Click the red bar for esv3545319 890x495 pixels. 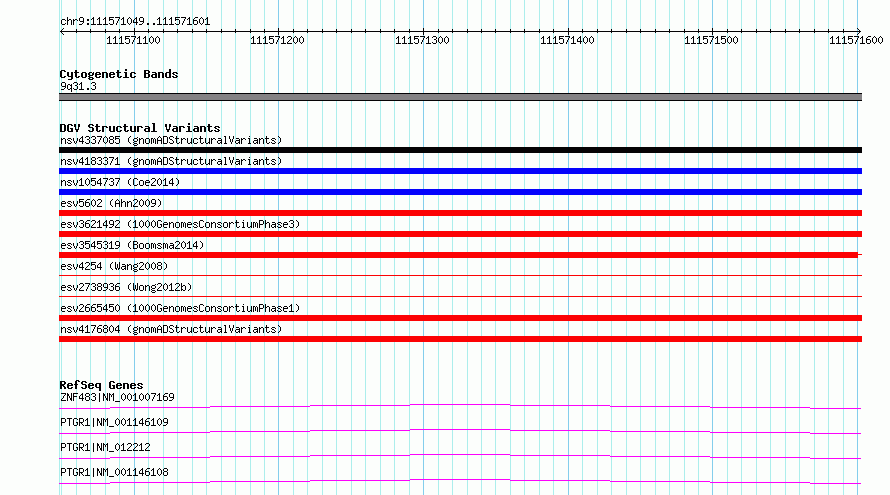(458, 255)
